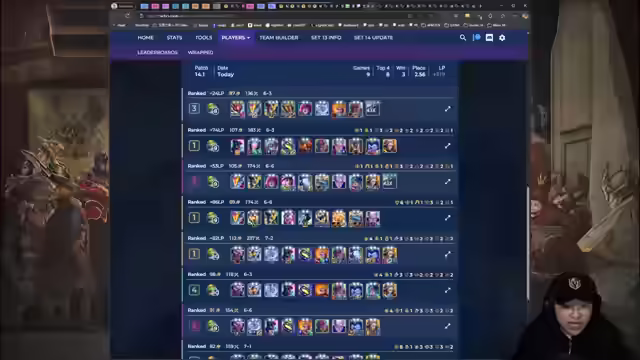The image size is (640, 360).
Task: Click the little legend icon in third-place match
Action: click(213, 109)
